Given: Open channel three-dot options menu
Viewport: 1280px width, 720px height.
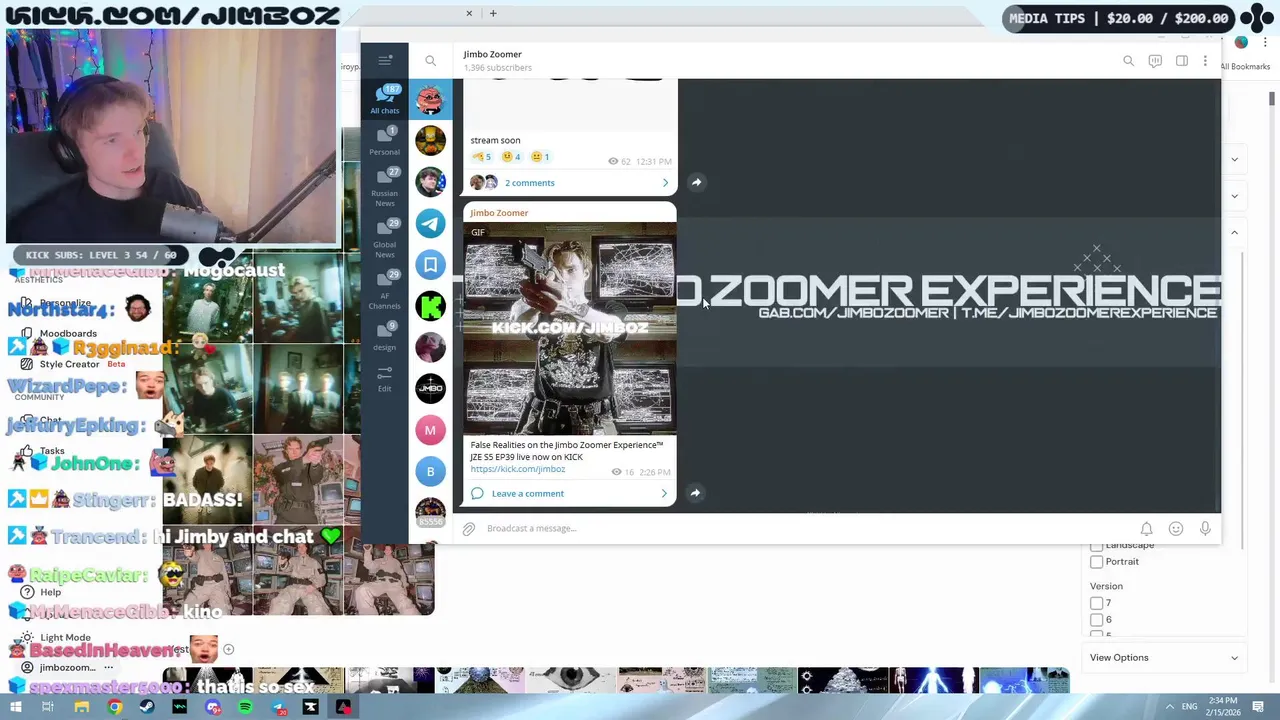Looking at the screenshot, I should (x=1205, y=61).
